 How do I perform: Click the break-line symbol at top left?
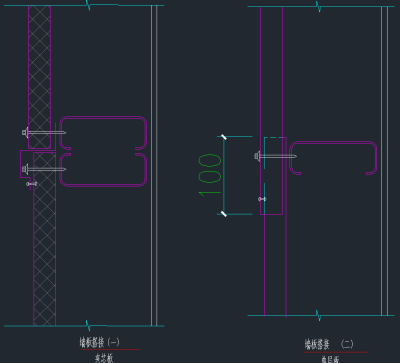pyautogui.click(x=88, y=5)
